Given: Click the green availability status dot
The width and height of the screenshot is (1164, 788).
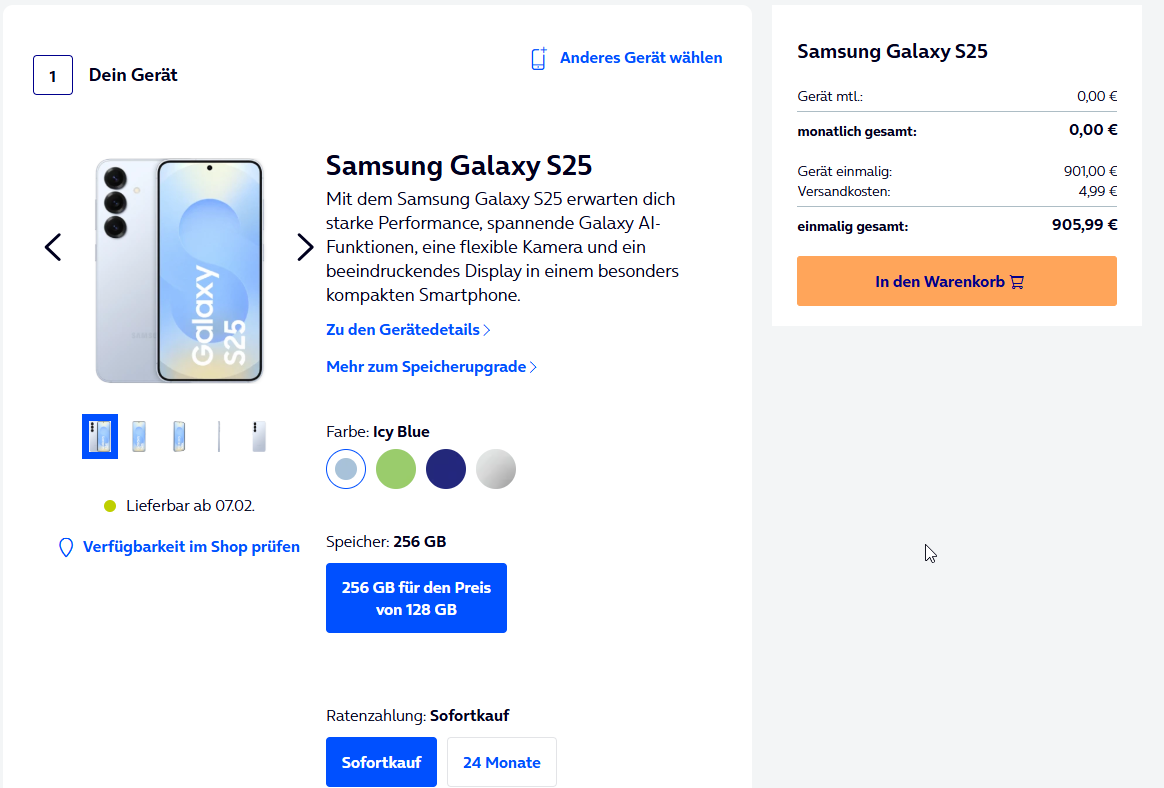Looking at the screenshot, I should pos(110,506).
